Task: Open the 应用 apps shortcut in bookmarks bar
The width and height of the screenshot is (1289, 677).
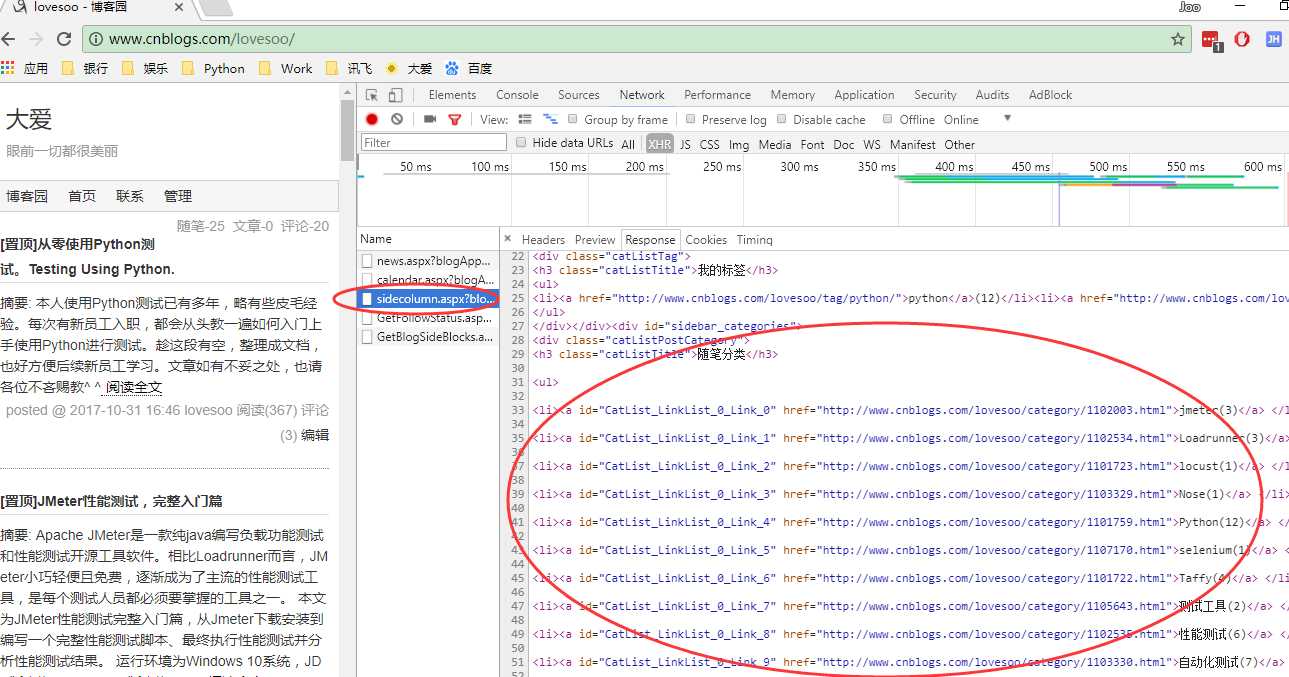Action: [25, 68]
